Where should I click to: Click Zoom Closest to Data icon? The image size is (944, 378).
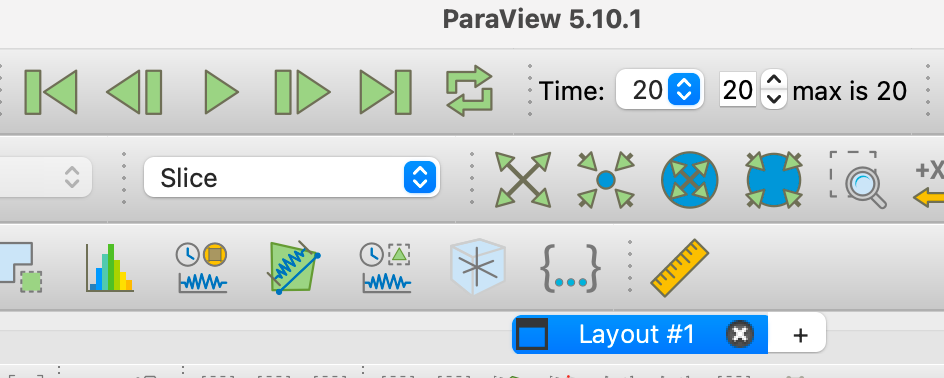click(x=774, y=179)
